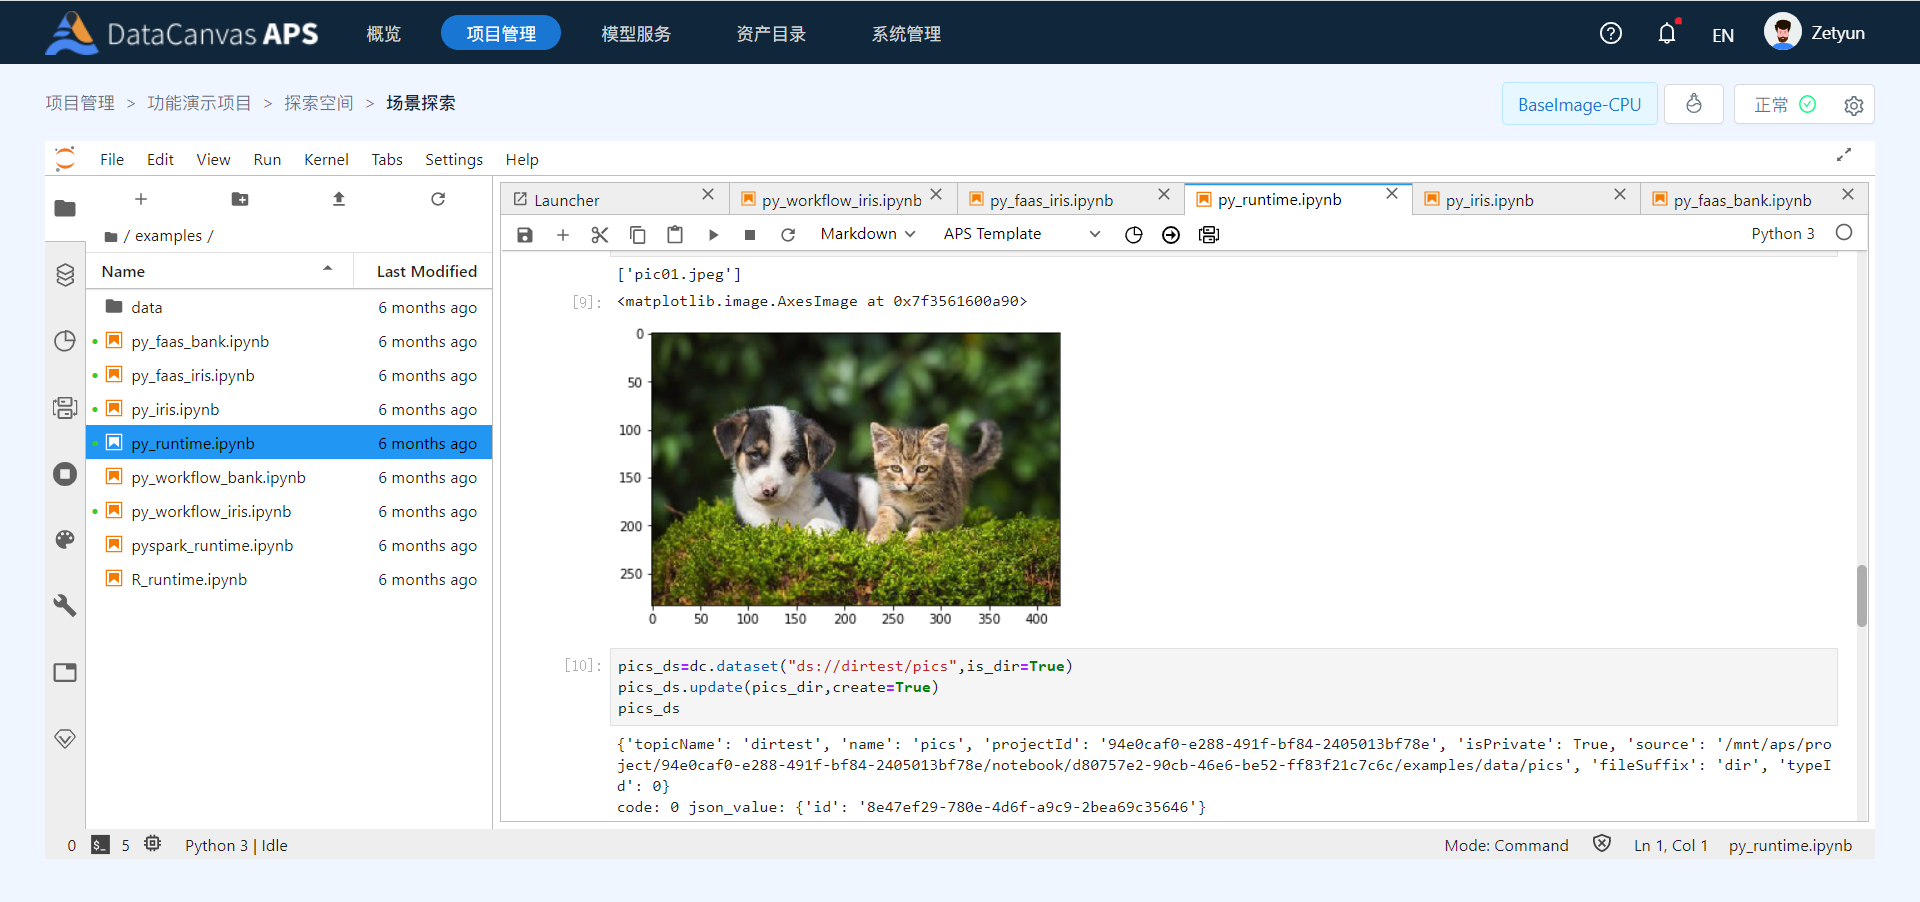Expand the notebook to fullscreen
1920x902 pixels.
[1844, 155]
